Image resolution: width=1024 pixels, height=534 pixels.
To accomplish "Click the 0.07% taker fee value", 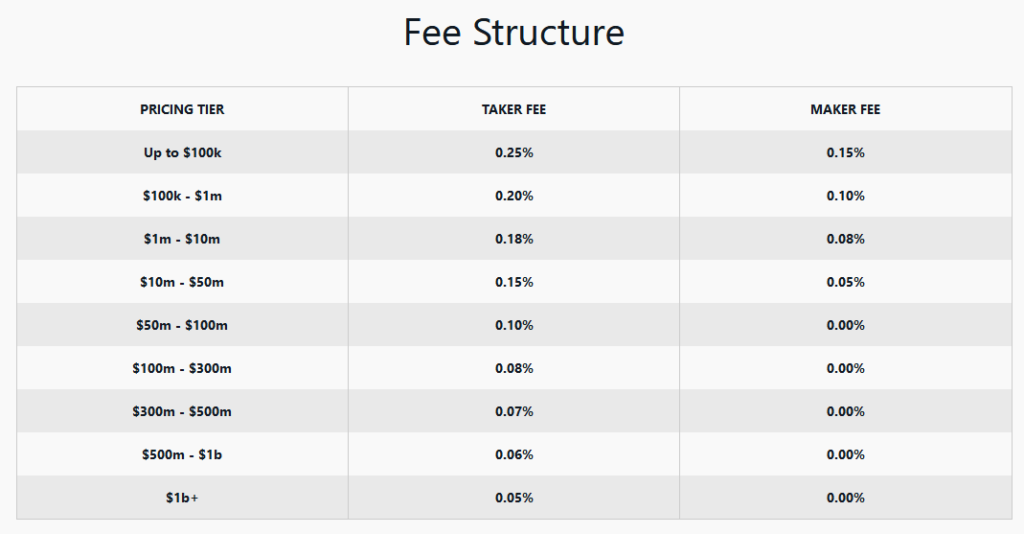I will coord(514,411).
